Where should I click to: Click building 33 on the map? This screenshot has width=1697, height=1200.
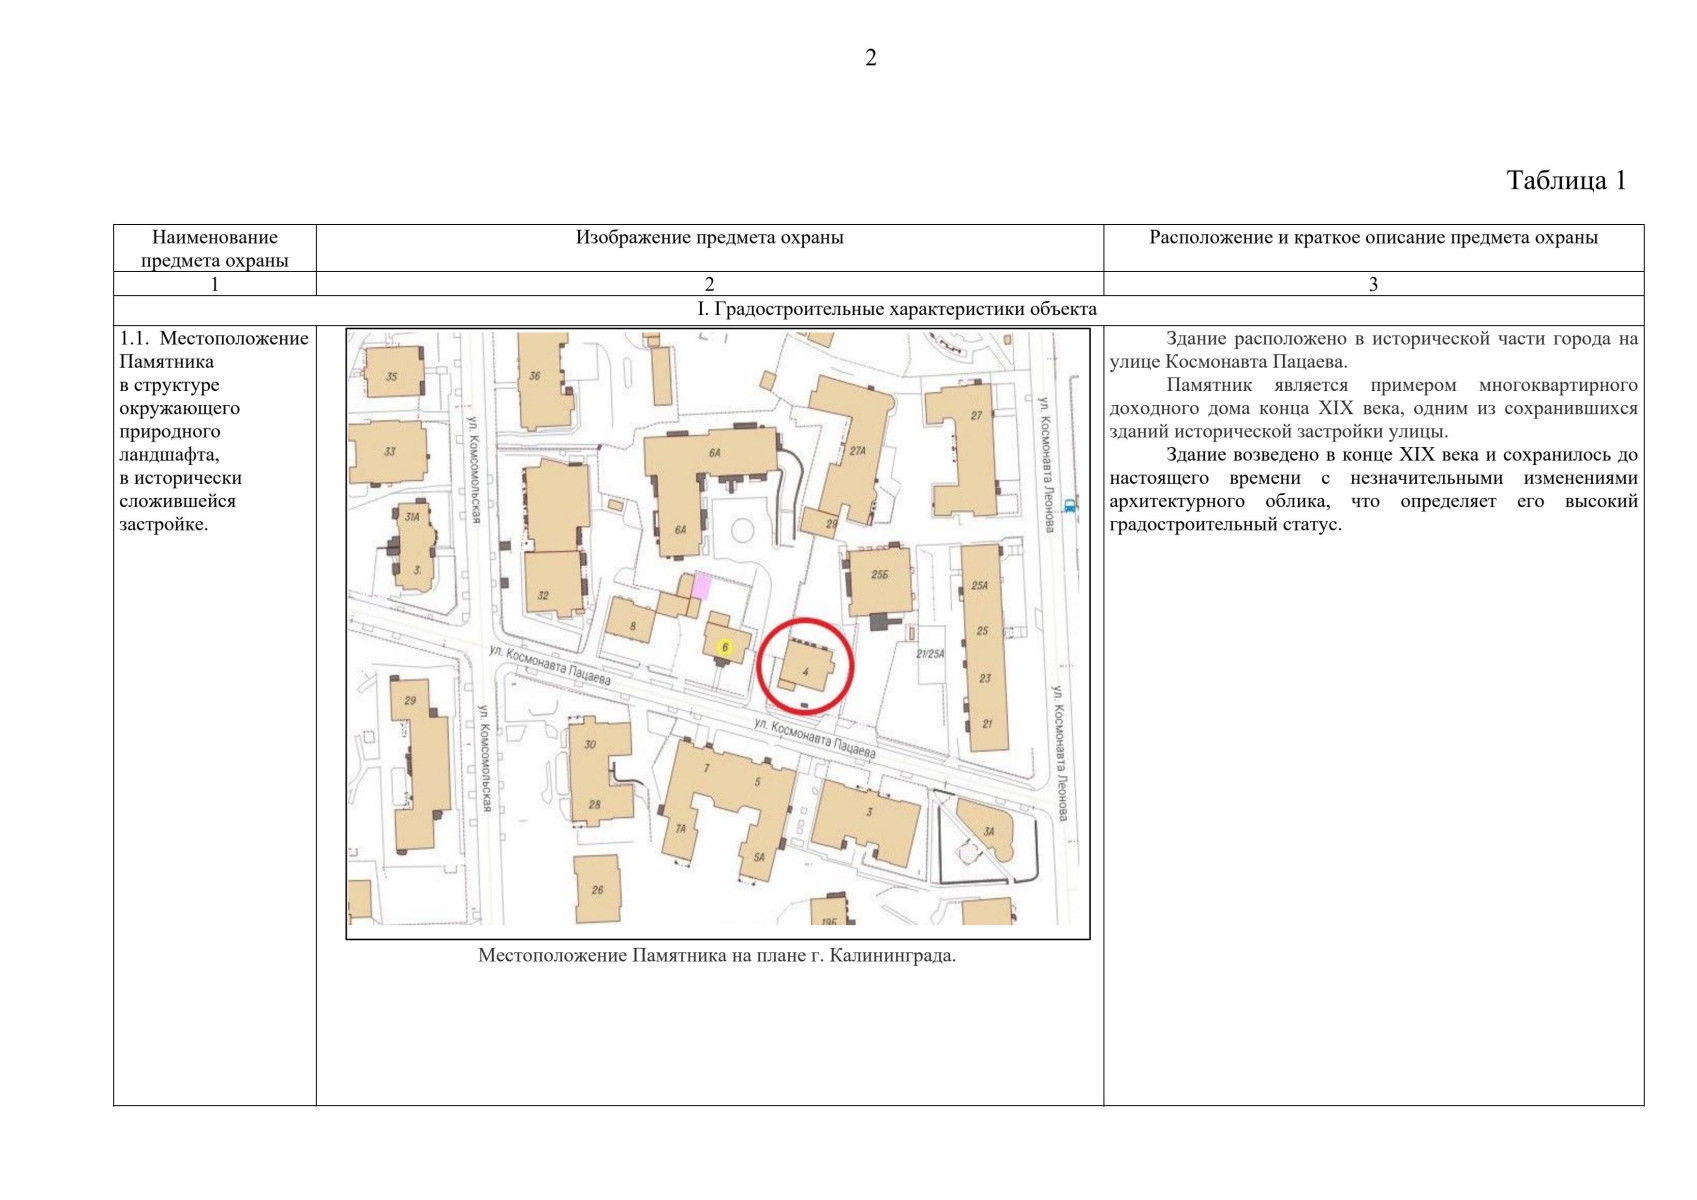(389, 452)
